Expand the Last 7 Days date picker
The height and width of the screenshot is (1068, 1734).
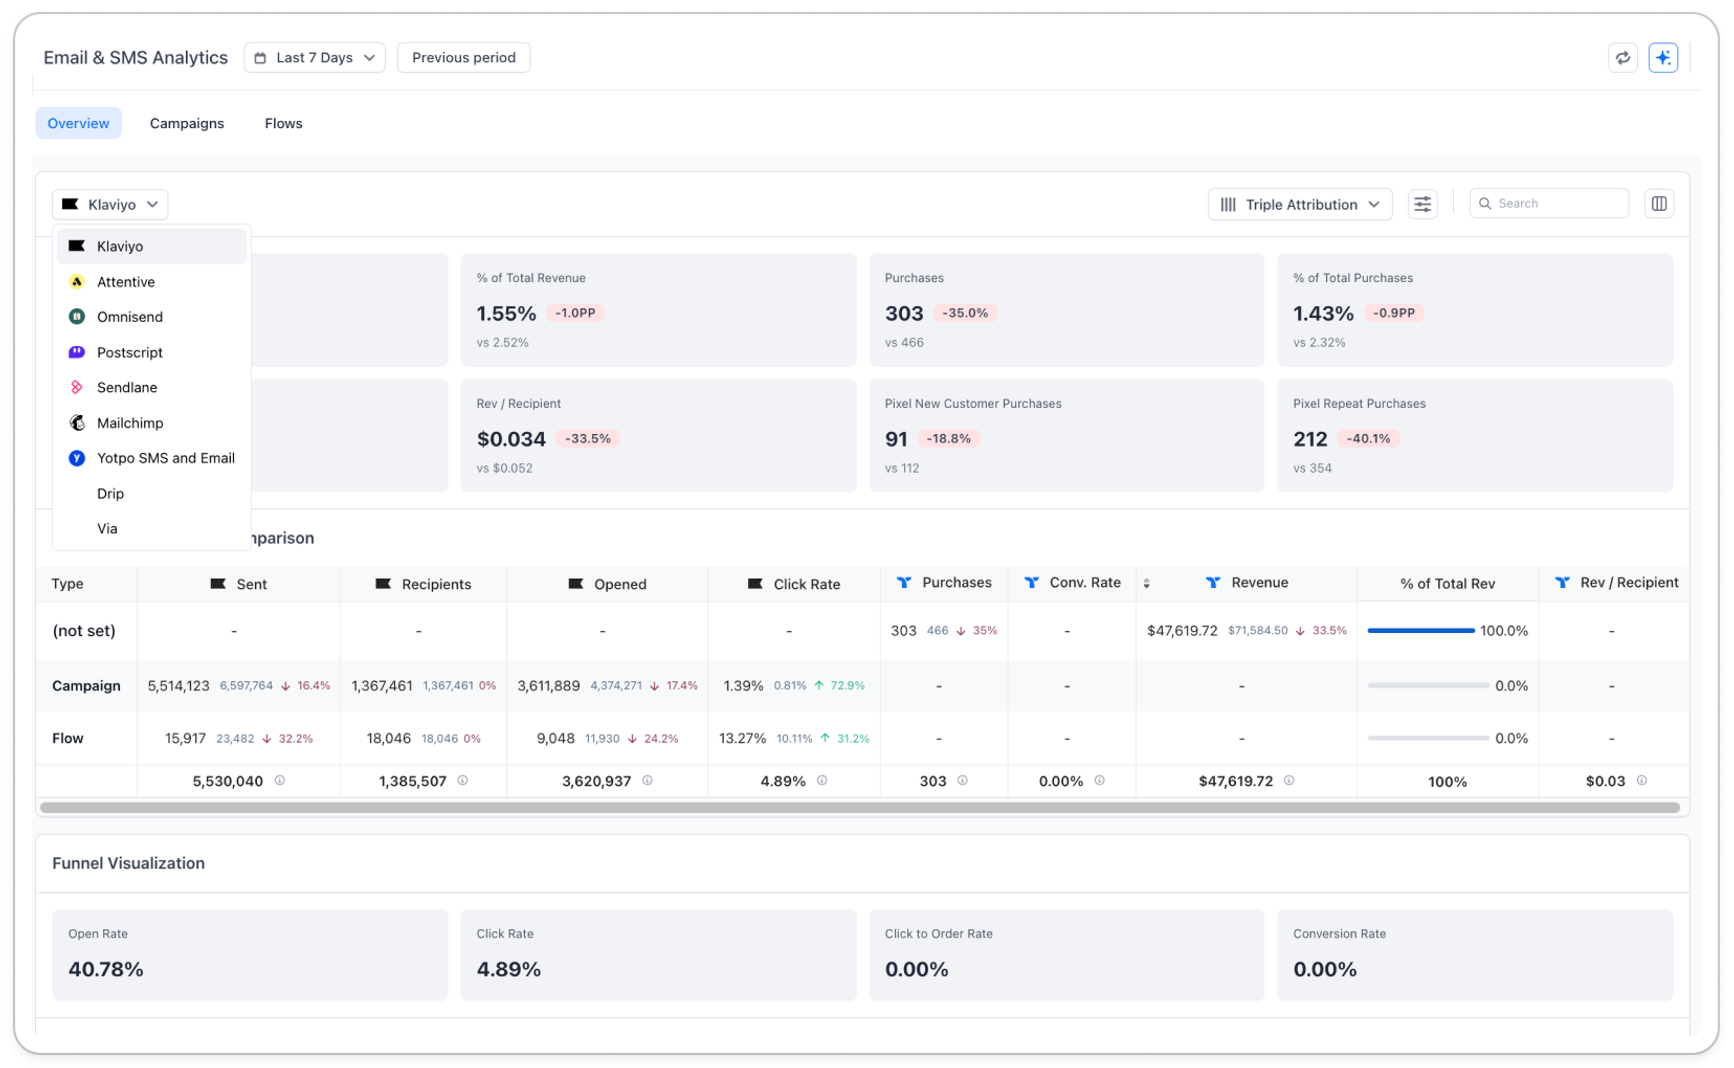(x=314, y=58)
